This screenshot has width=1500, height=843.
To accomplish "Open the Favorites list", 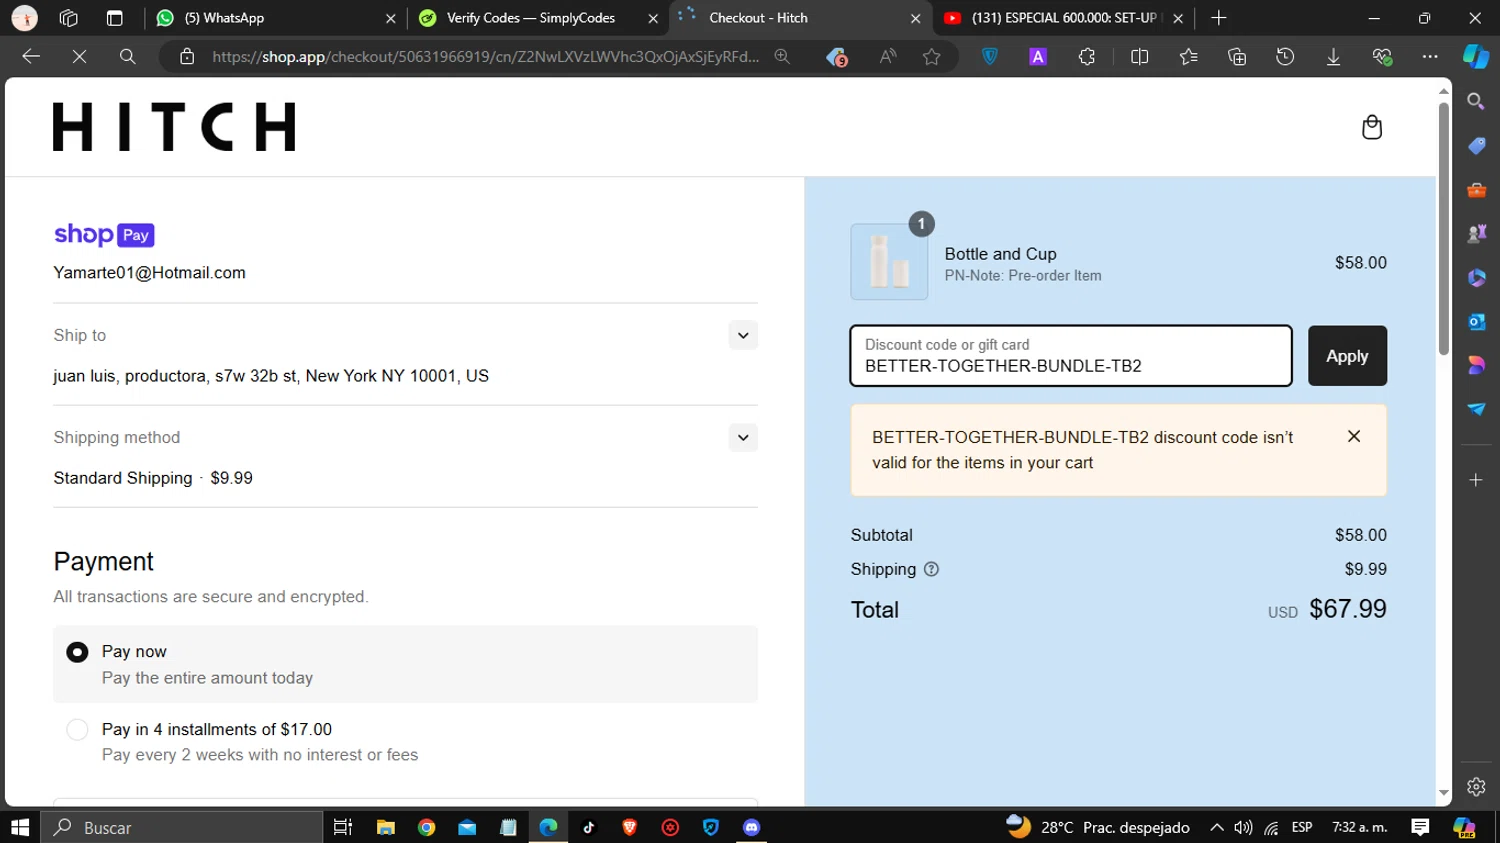I will 1188,57.
